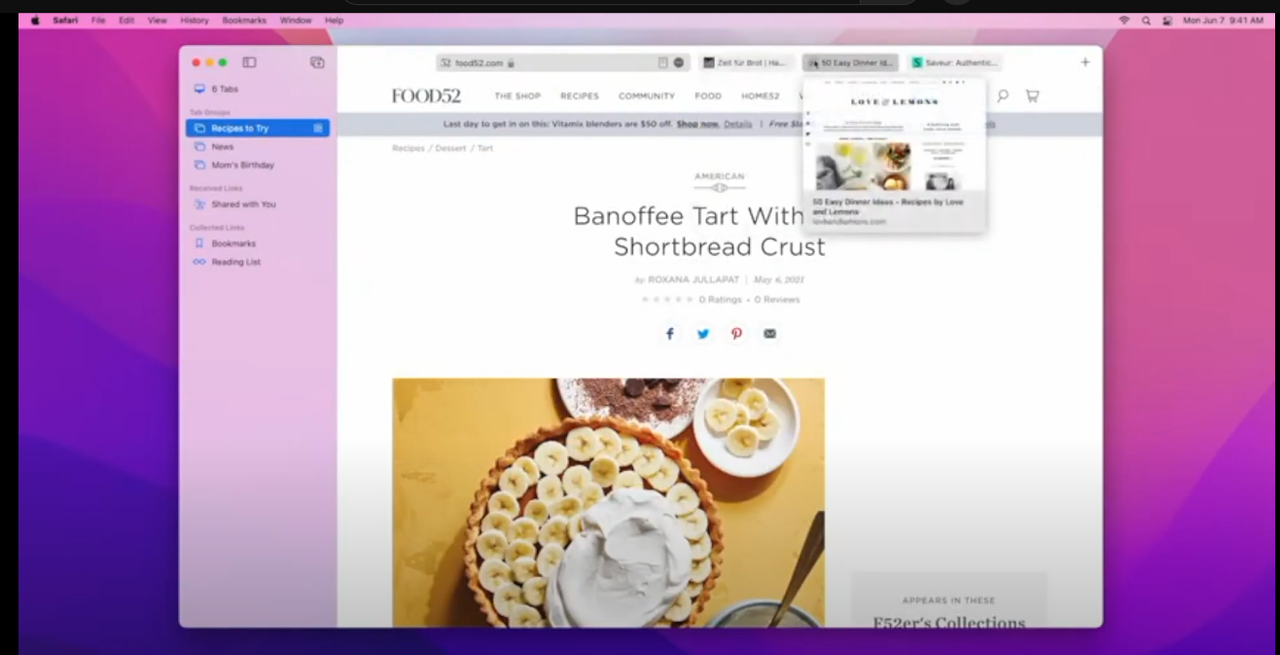Open Wi-Fi status in menu bar
Screen dimensions: 1280x655
(1124, 20)
